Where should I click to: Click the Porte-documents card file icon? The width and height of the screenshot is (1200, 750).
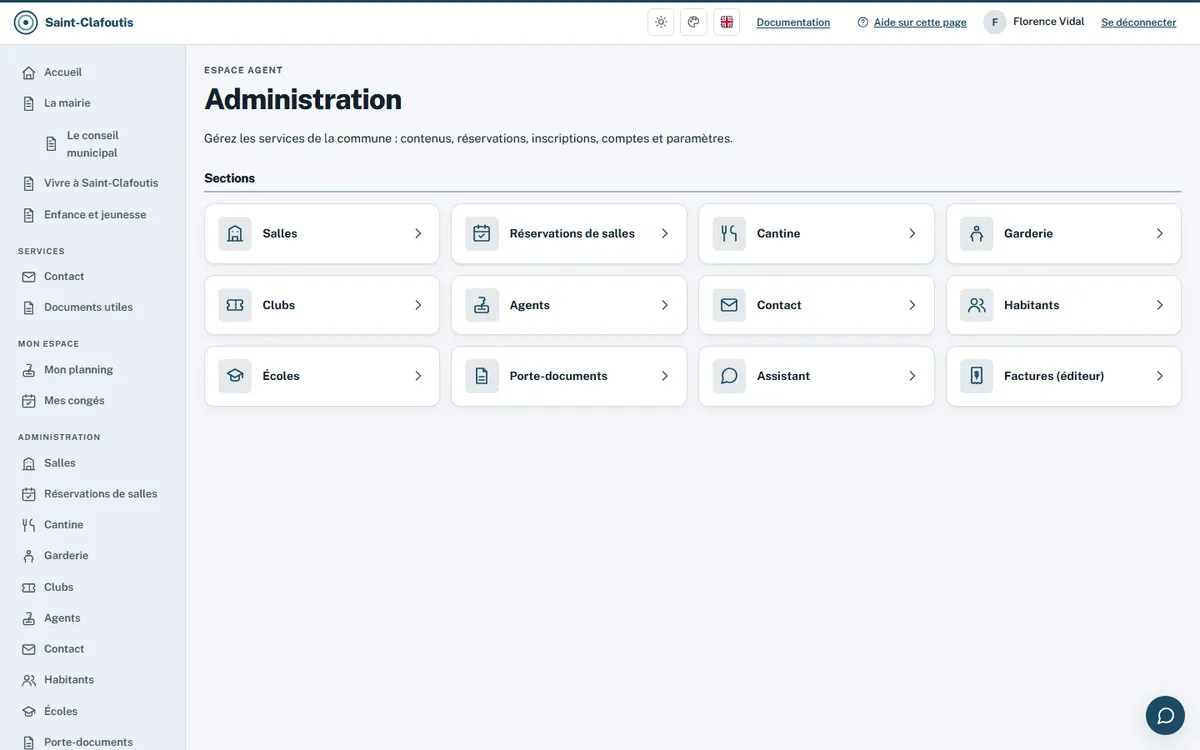click(482, 376)
